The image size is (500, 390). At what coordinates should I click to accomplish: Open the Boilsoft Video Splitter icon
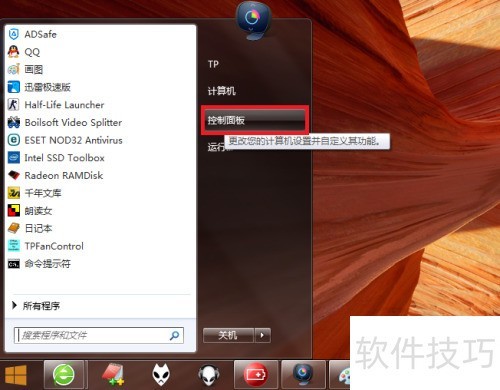[x=14, y=122]
